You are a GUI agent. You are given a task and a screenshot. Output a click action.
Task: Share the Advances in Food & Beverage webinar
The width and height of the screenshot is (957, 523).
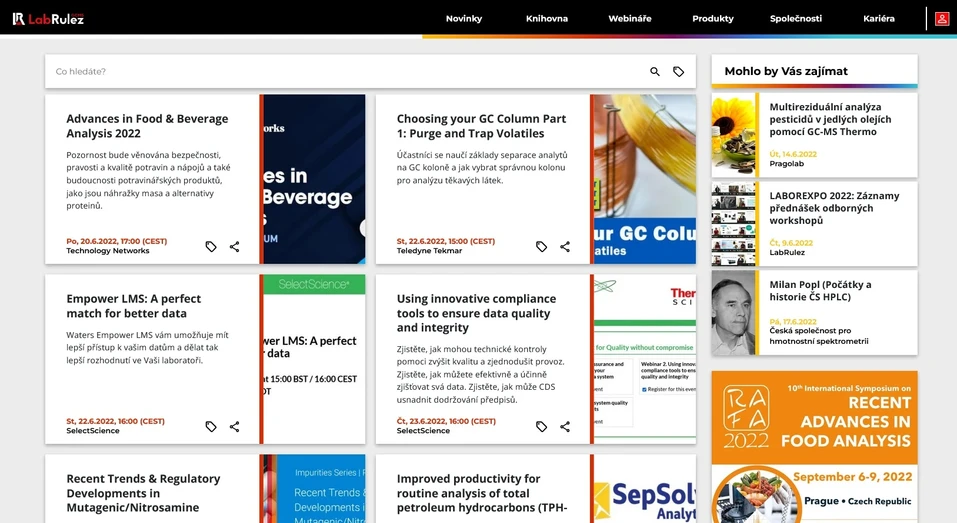pyautogui.click(x=234, y=246)
